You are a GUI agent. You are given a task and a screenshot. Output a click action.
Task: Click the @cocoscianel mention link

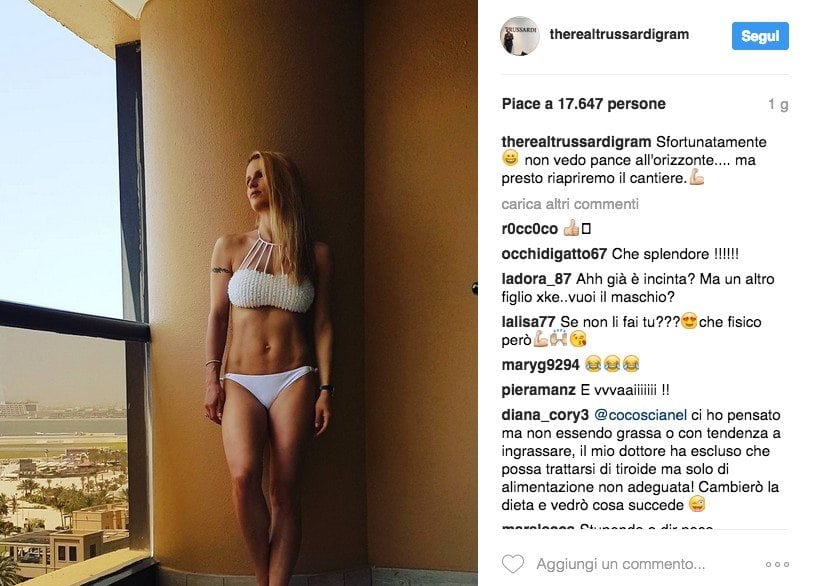pos(640,415)
